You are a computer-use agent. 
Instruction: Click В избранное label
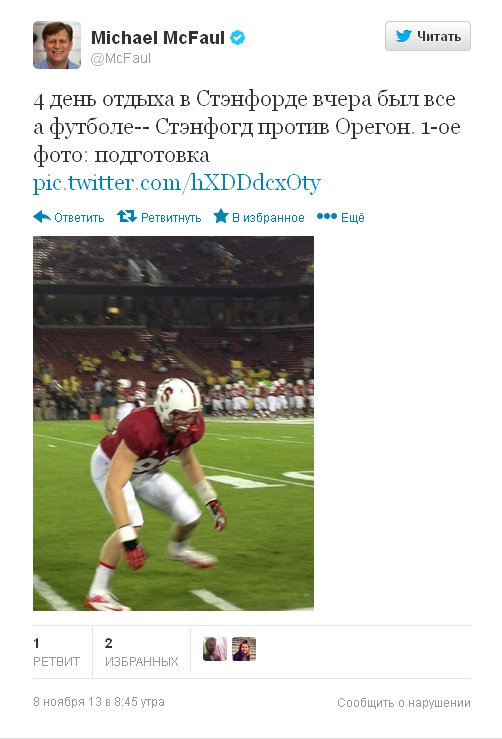268,218
